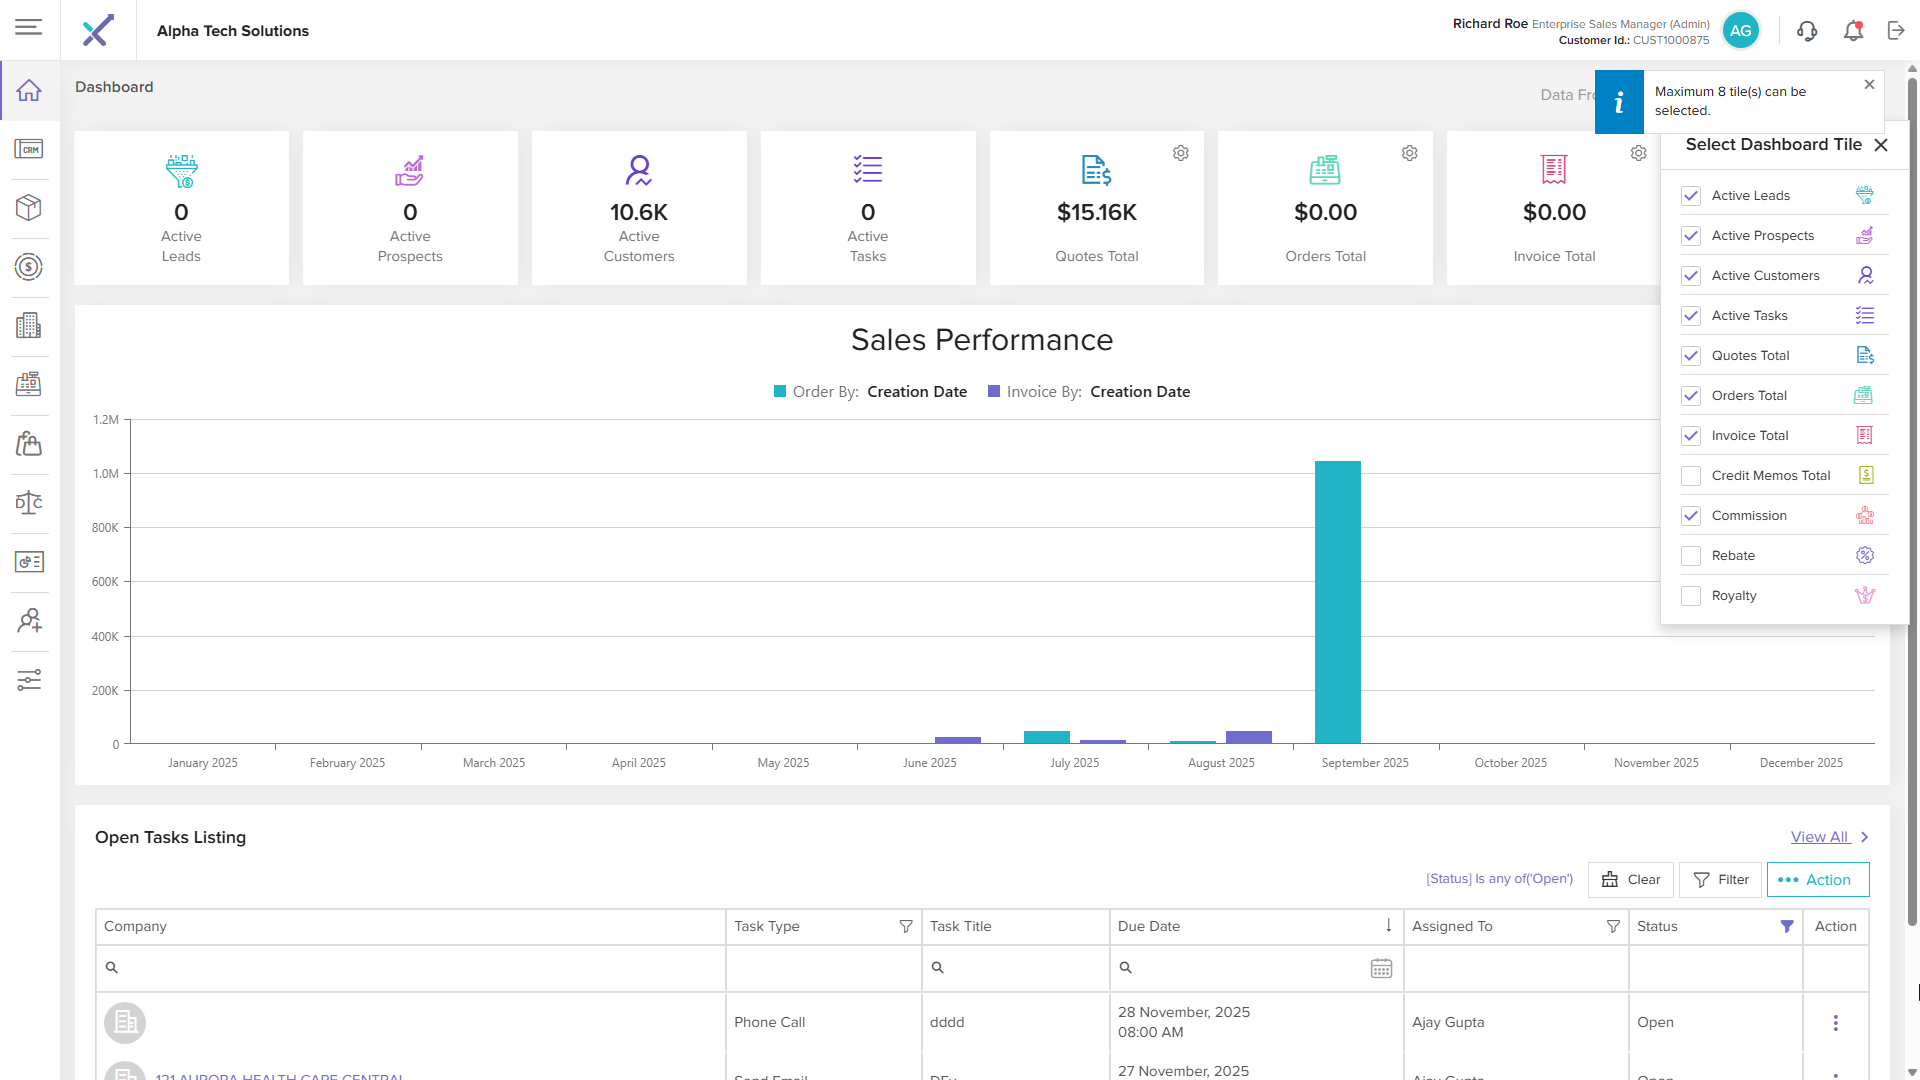Click the Clear filters button
The width and height of the screenshot is (1920, 1080).
[1630, 880]
